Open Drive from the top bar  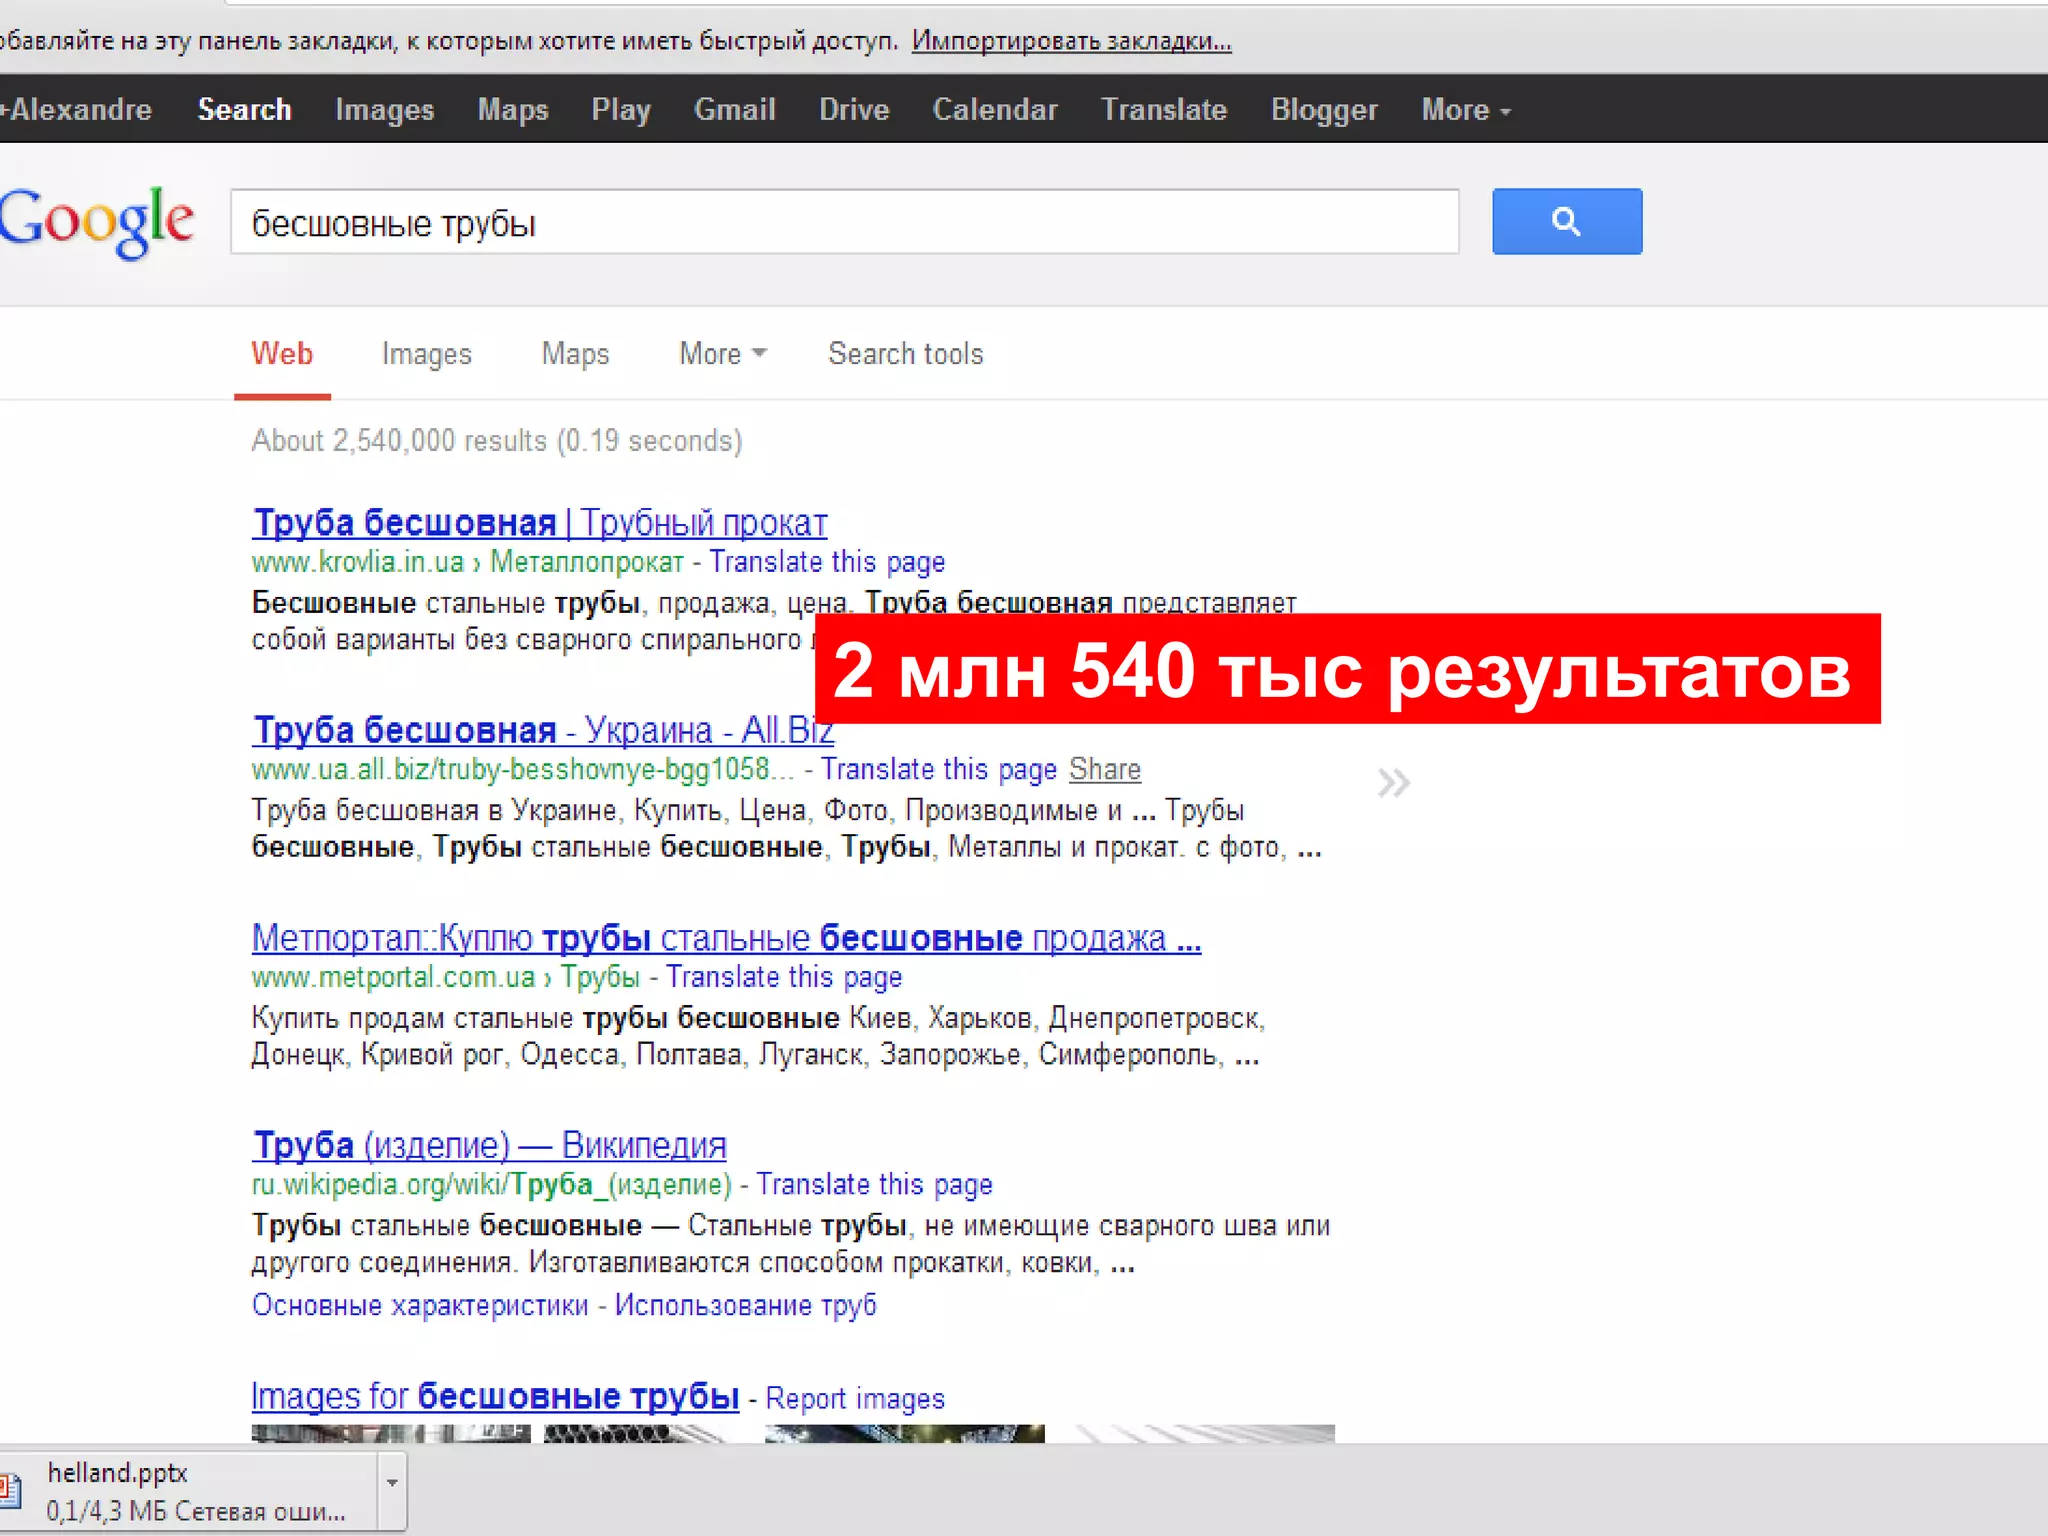click(854, 109)
